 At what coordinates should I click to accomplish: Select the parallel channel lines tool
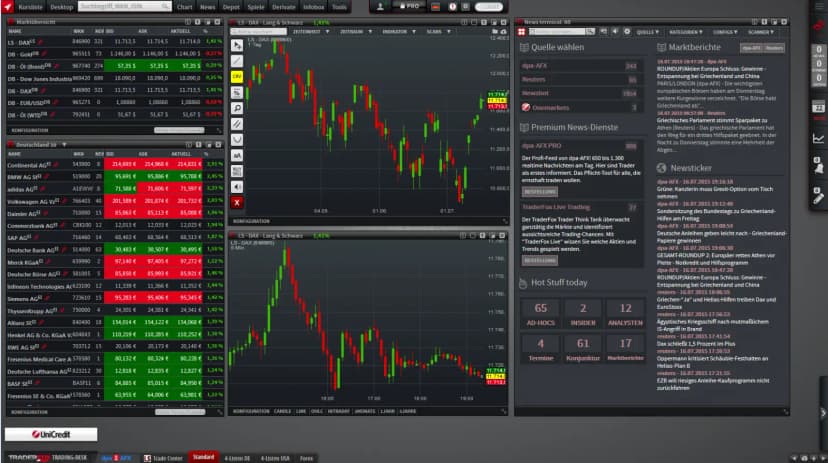point(237,124)
